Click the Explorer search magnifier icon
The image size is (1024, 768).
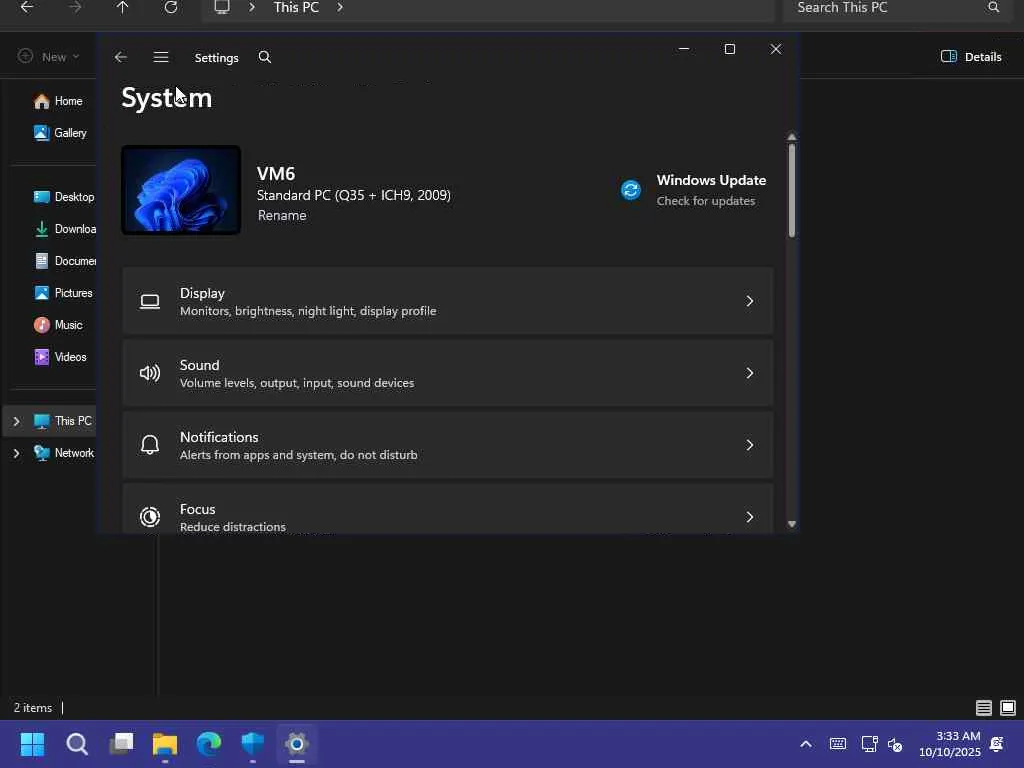point(993,7)
